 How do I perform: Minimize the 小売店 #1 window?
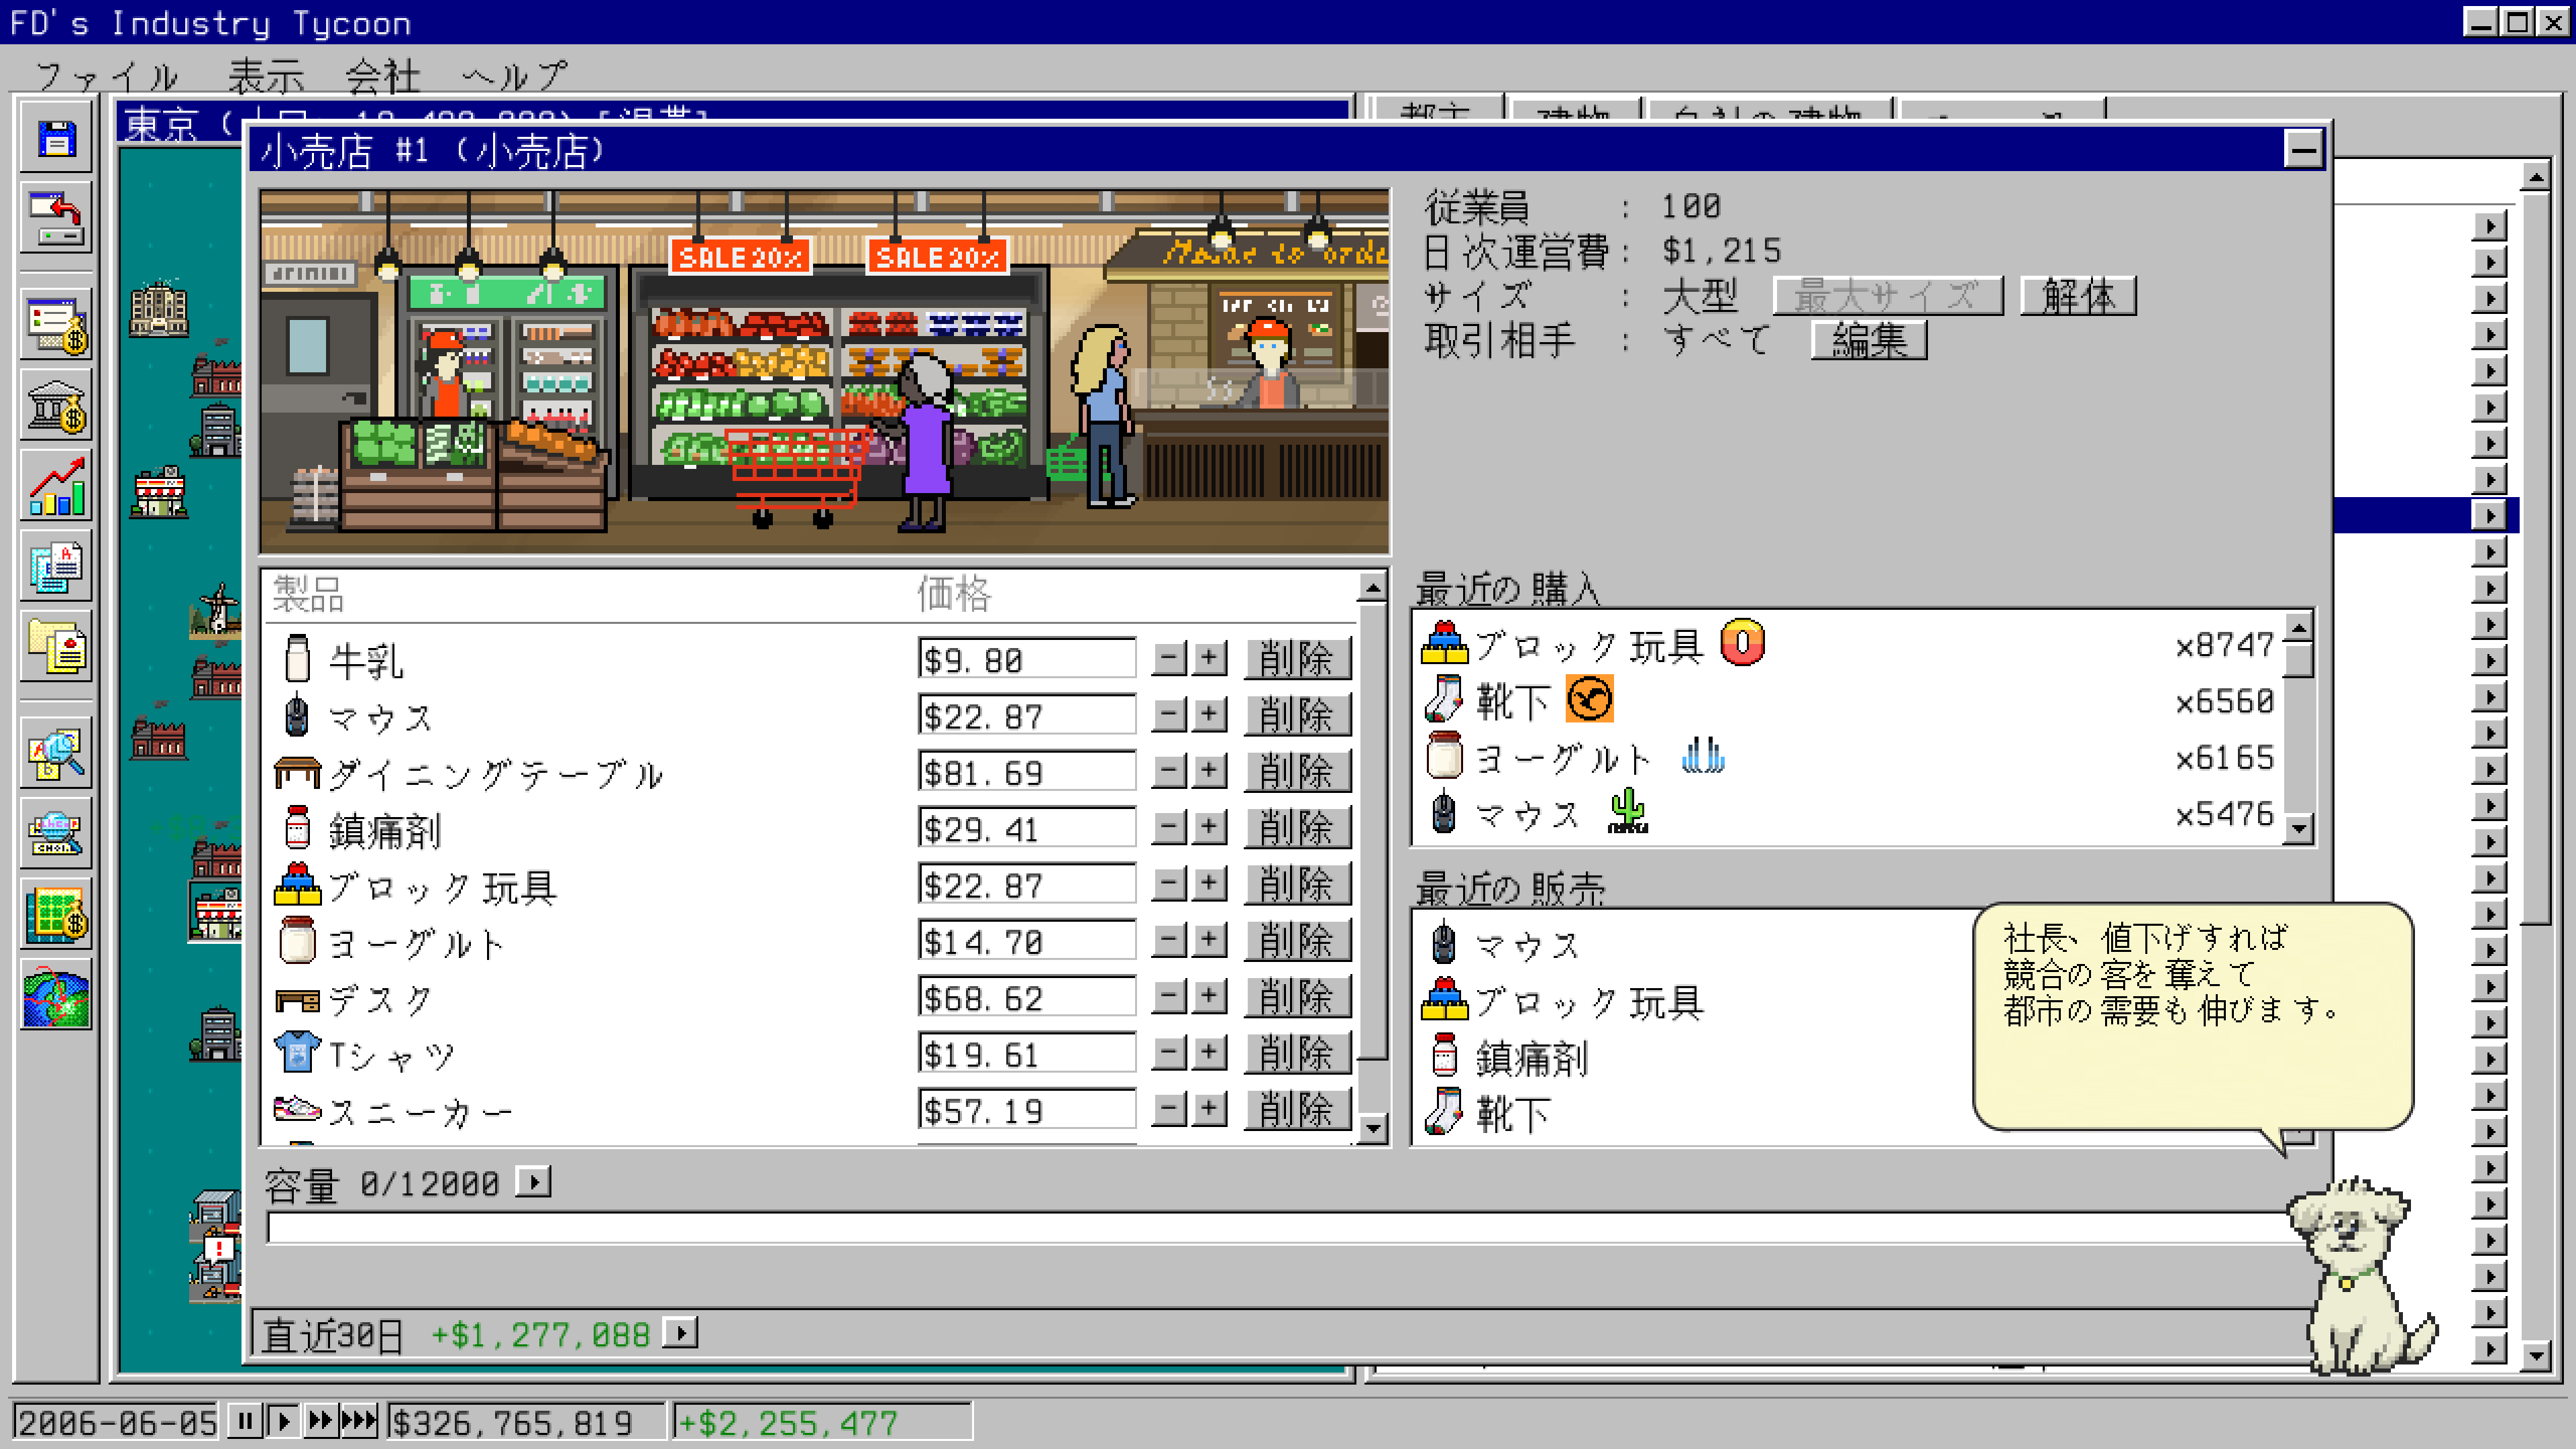[x=2304, y=150]
